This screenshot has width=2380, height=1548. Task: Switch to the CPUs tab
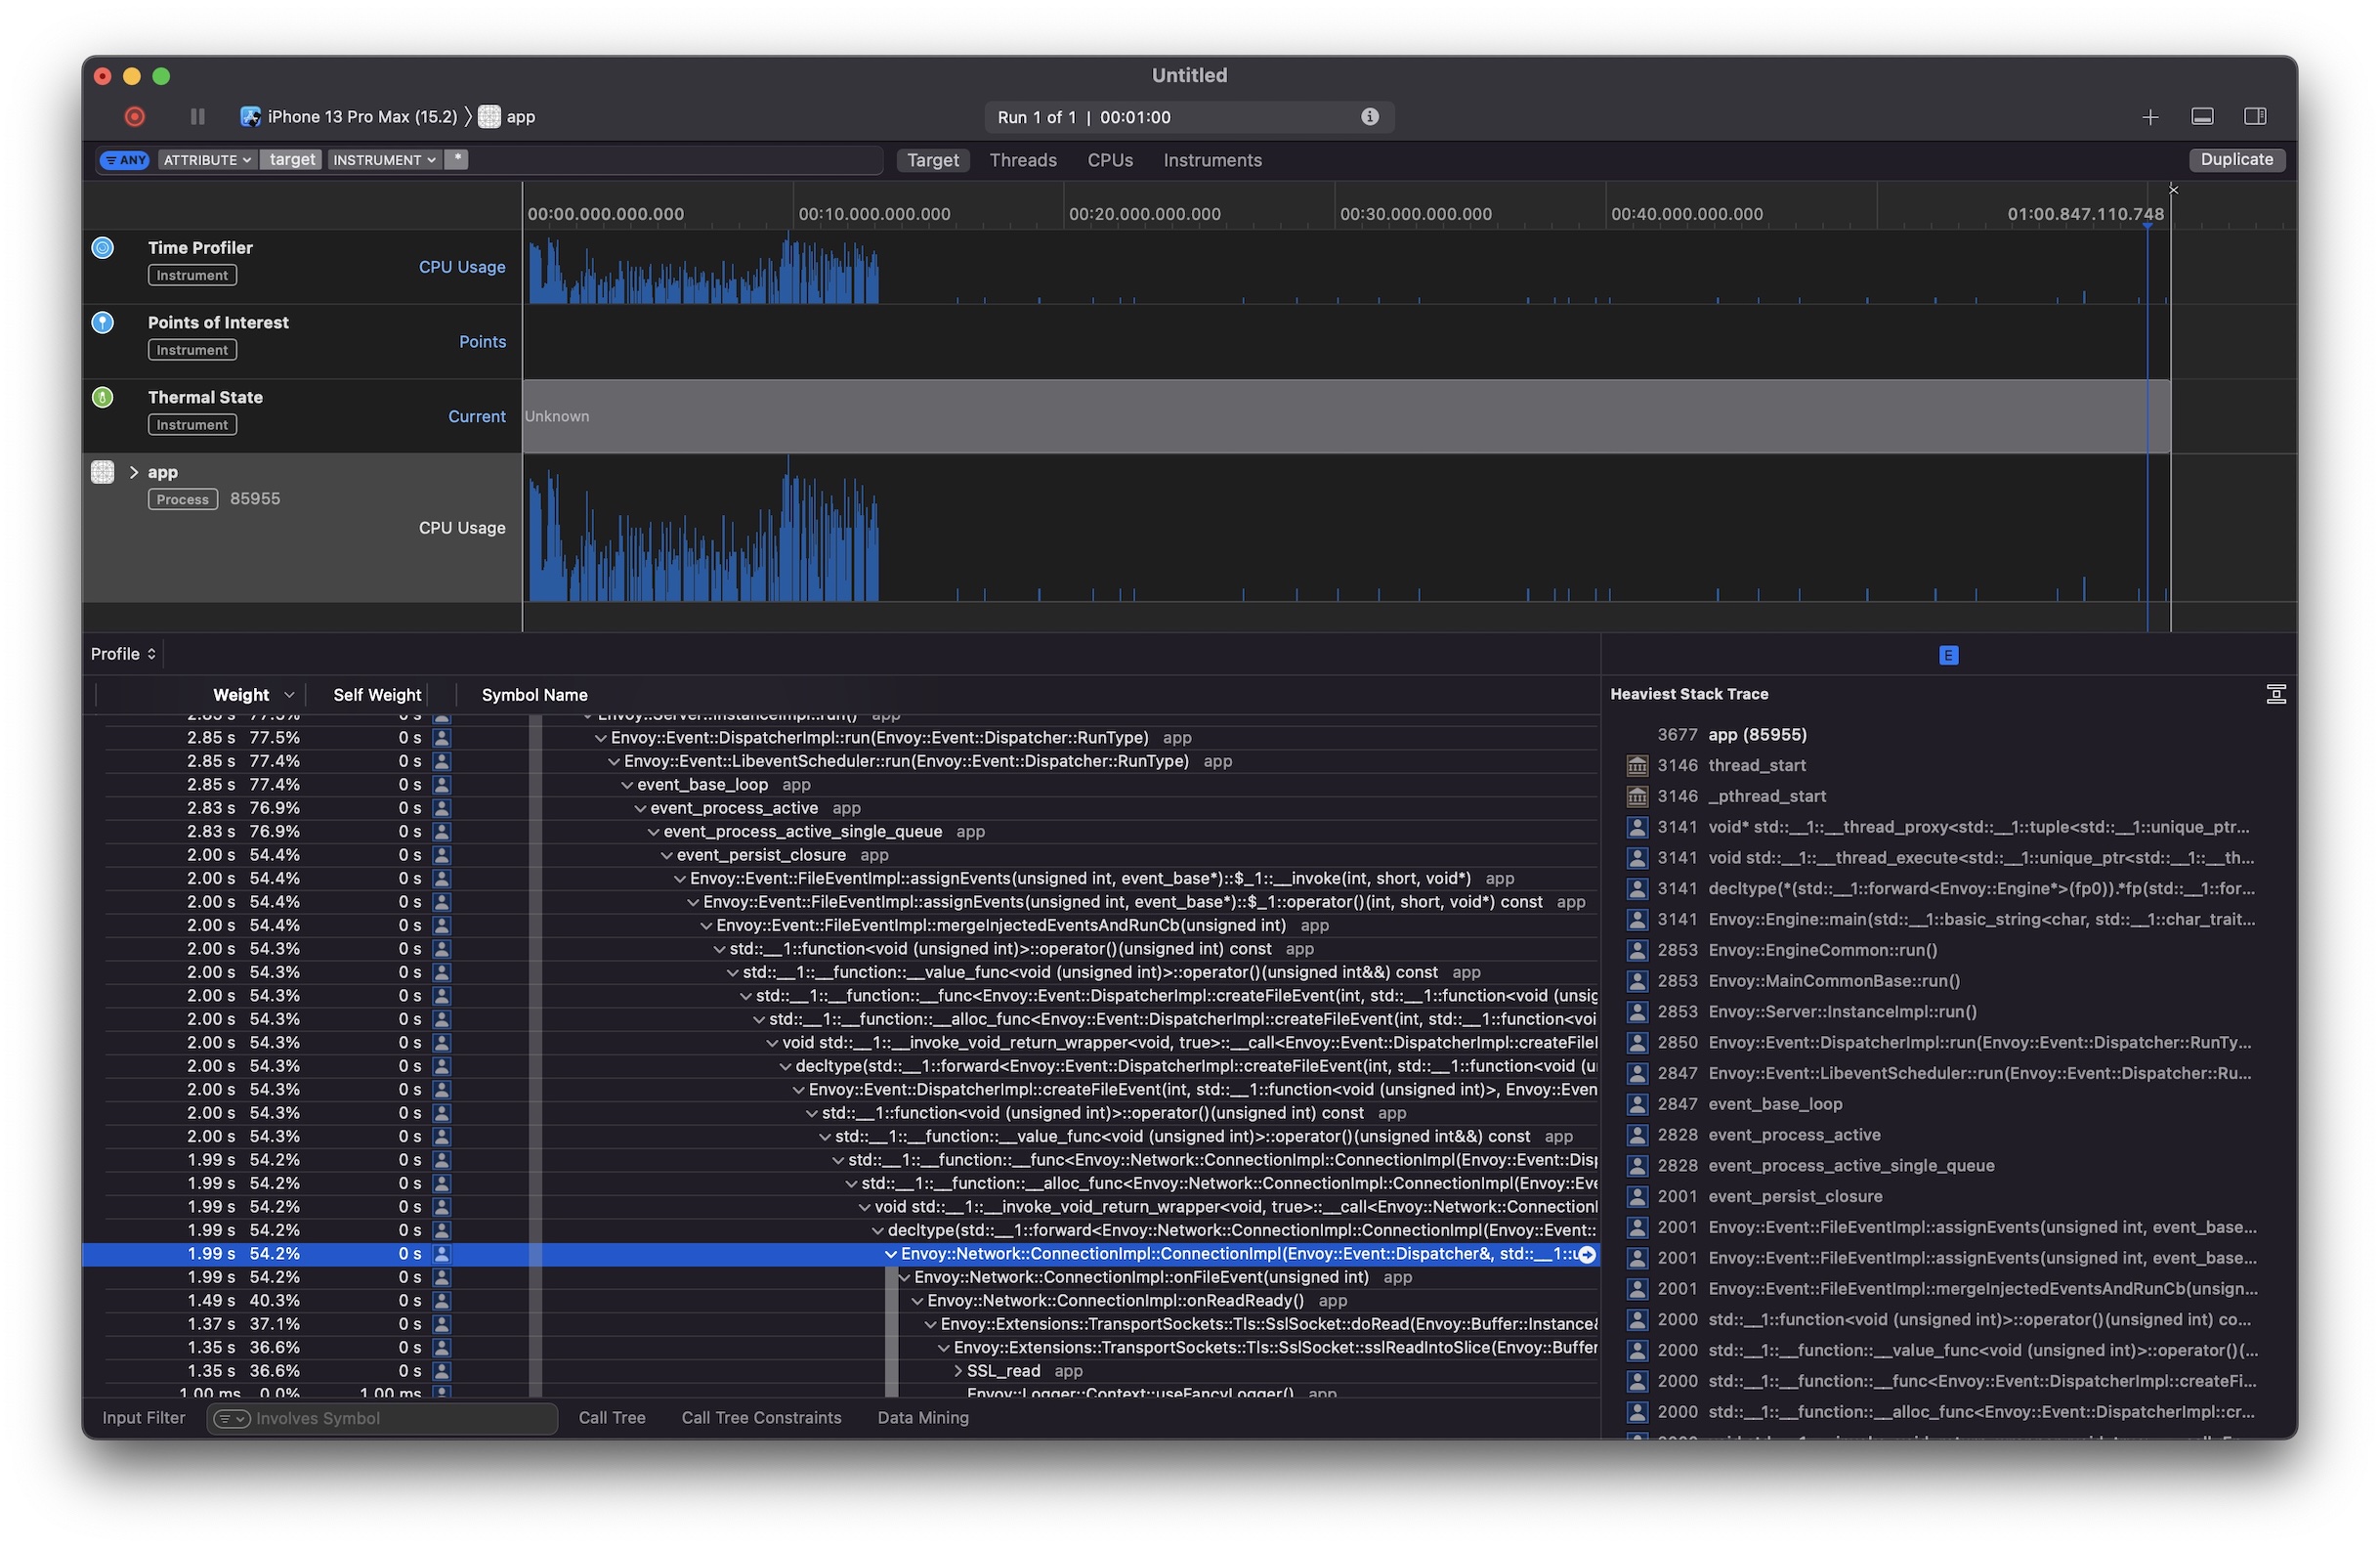[x=1109, y=160]
